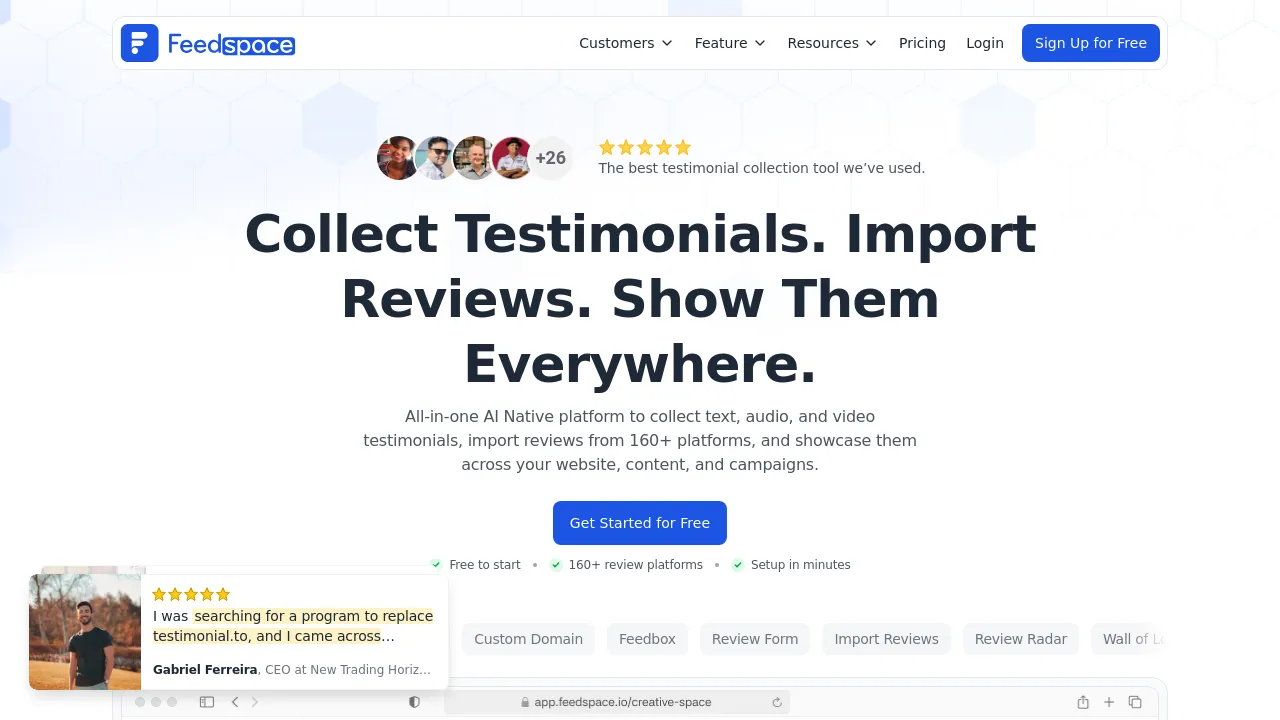Click the plus new-tab icon in the mockup

1109,702
